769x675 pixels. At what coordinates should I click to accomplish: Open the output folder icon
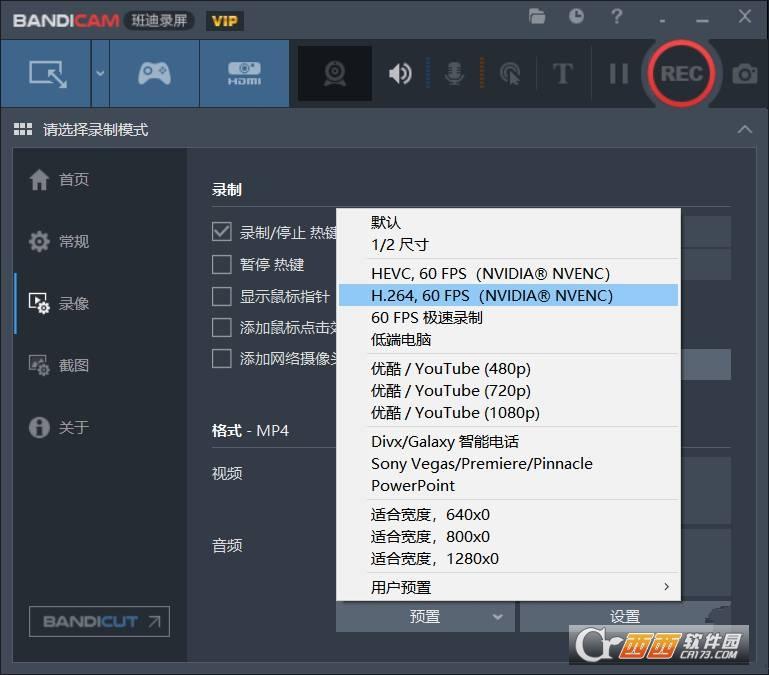click(x=537, y=17)
